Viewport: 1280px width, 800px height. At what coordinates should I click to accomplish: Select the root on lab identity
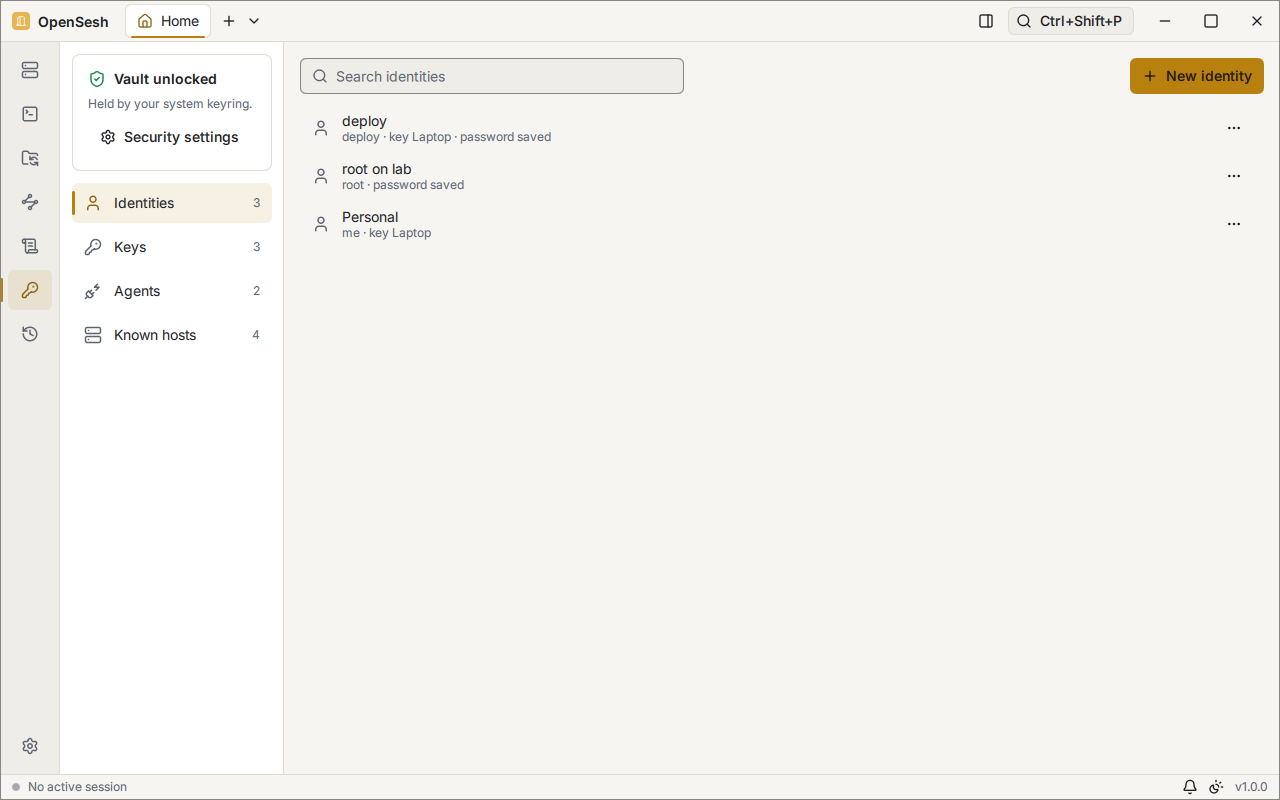pos(782,176)
